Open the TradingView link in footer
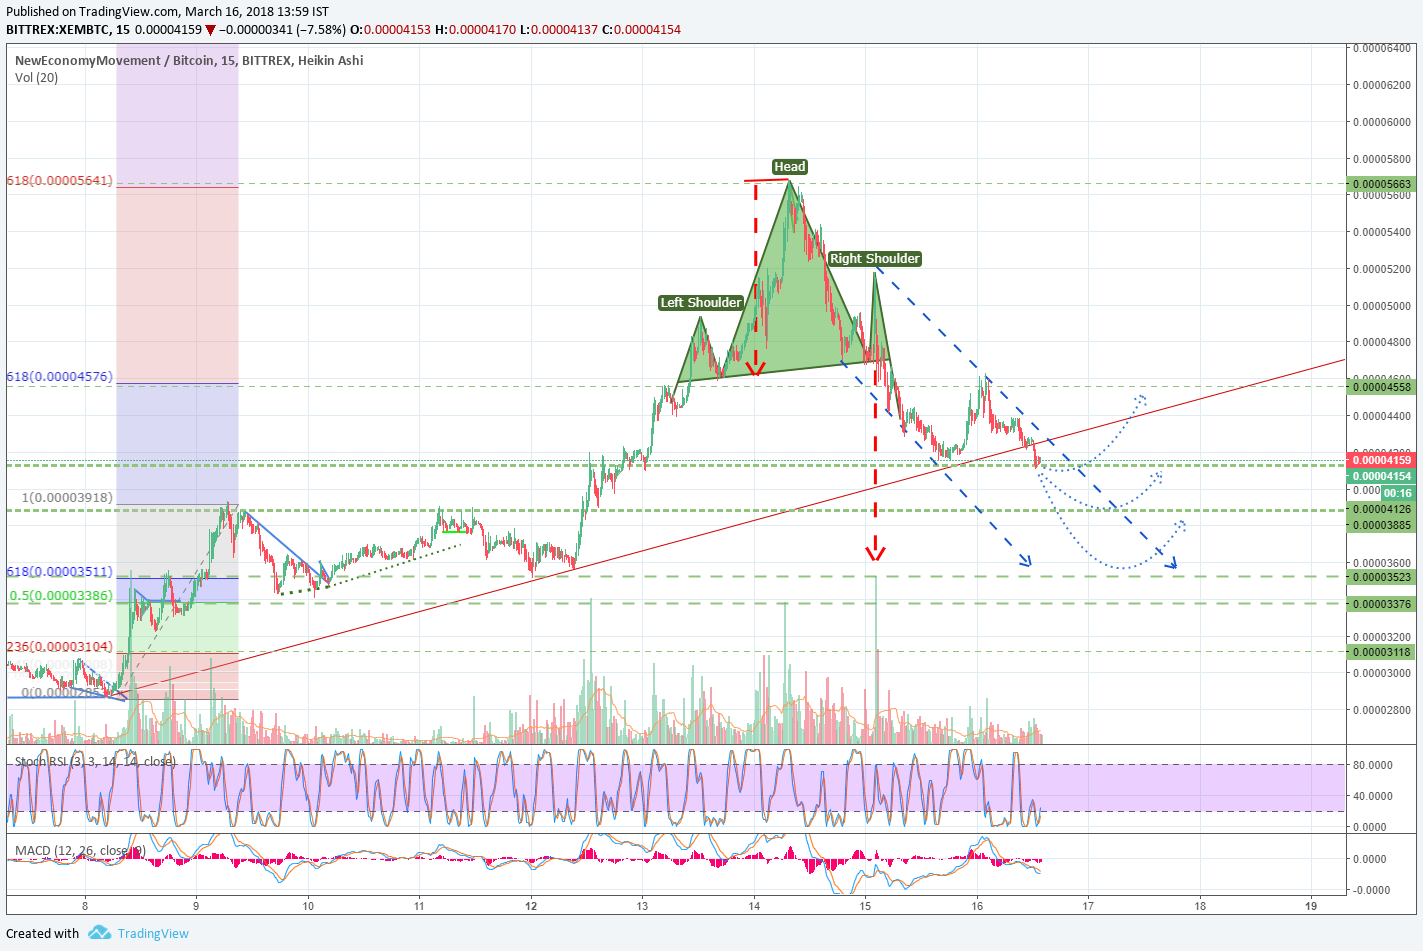Viewport: 1423px width, 951px height. (153, 933)
